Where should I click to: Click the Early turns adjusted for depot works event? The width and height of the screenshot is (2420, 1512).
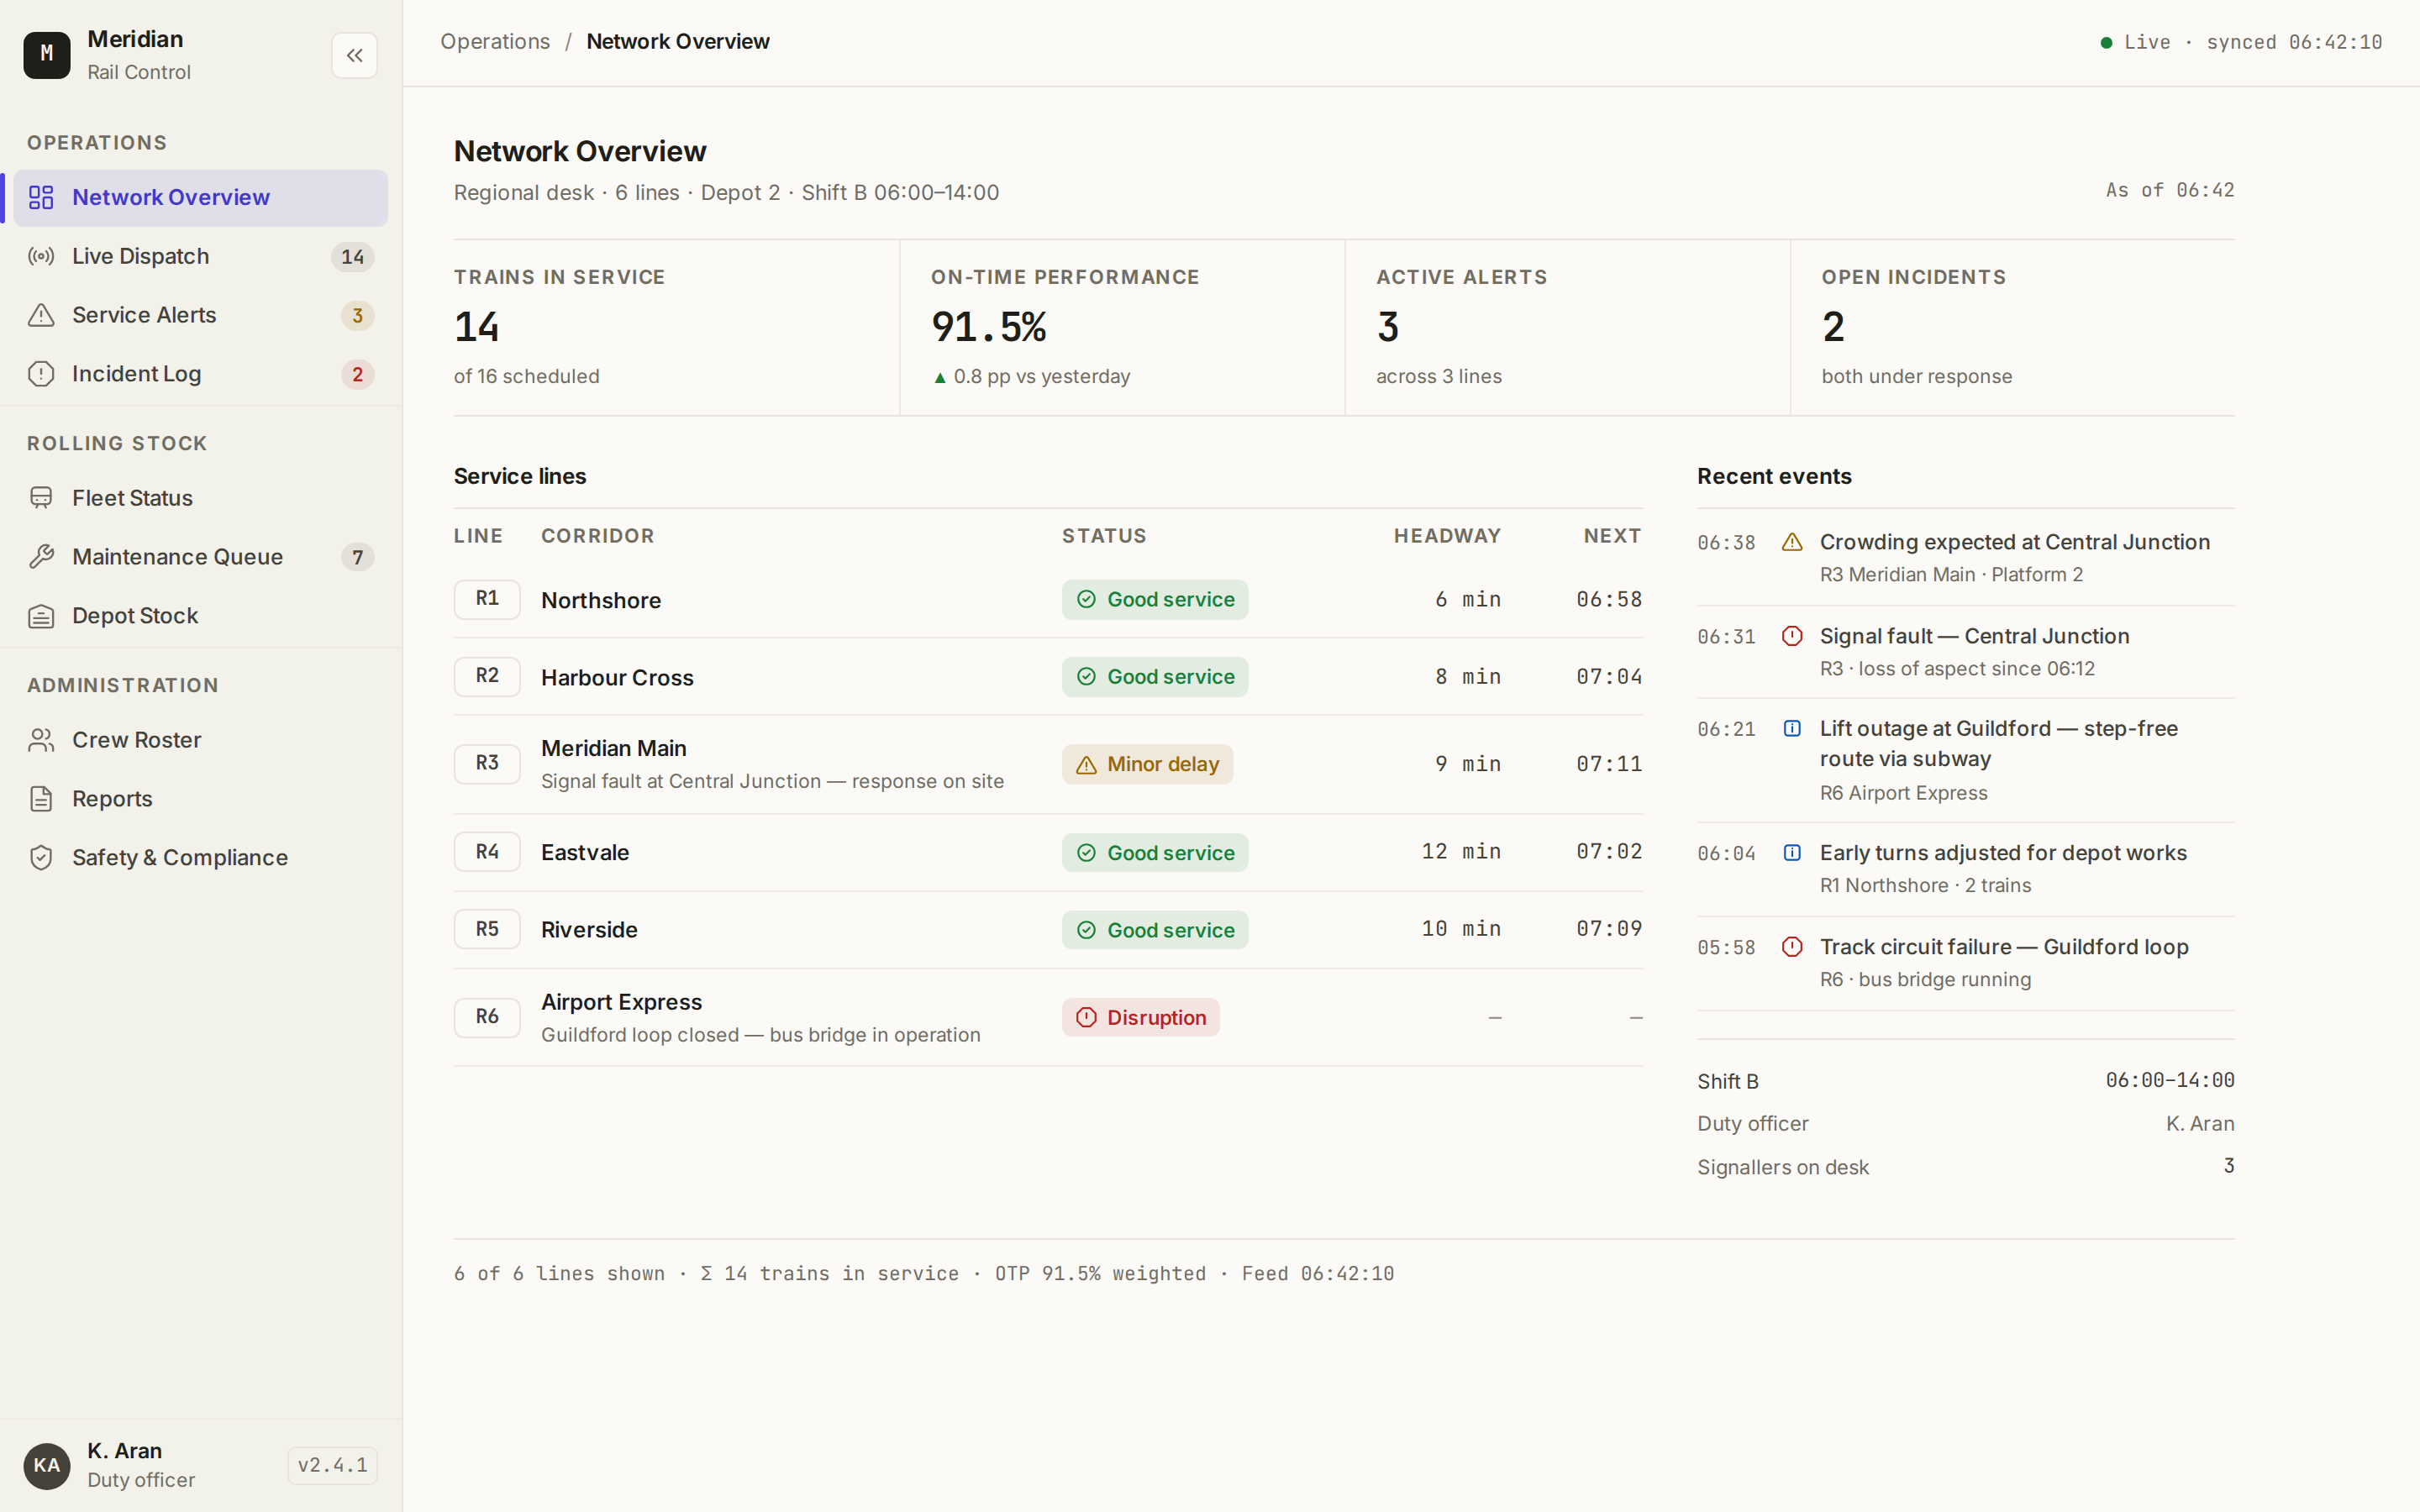click(1965, 869)
